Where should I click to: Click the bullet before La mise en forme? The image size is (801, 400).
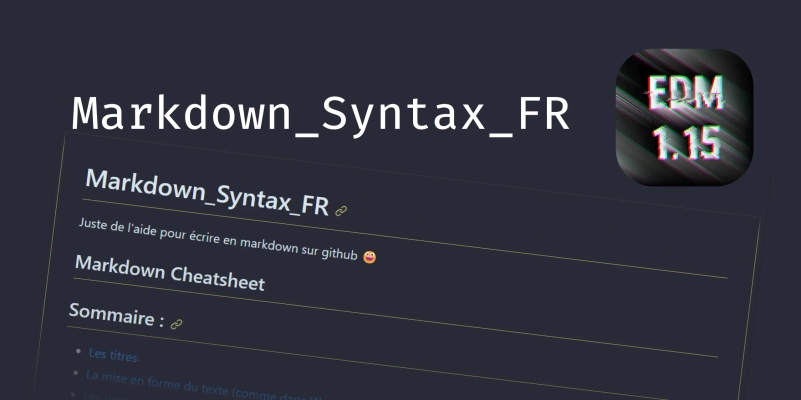pos(76,373)
